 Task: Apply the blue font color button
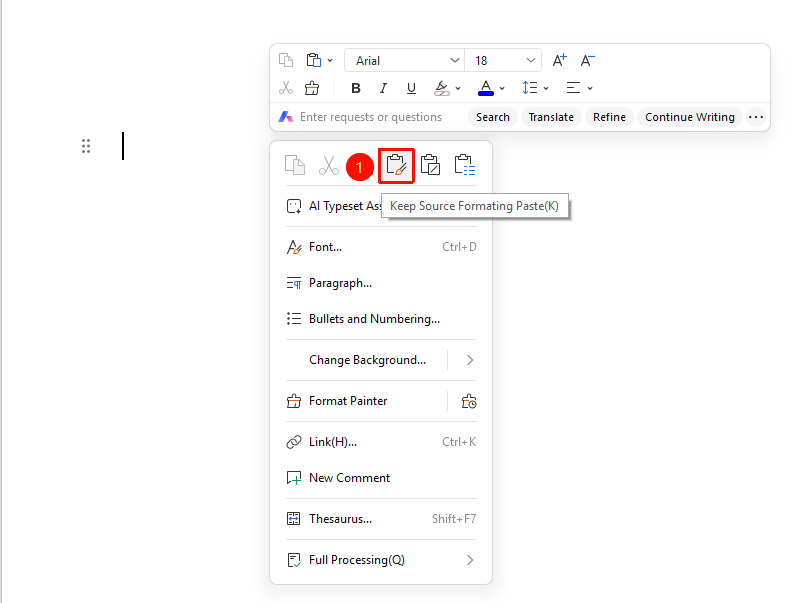click(x=486, y=88)
